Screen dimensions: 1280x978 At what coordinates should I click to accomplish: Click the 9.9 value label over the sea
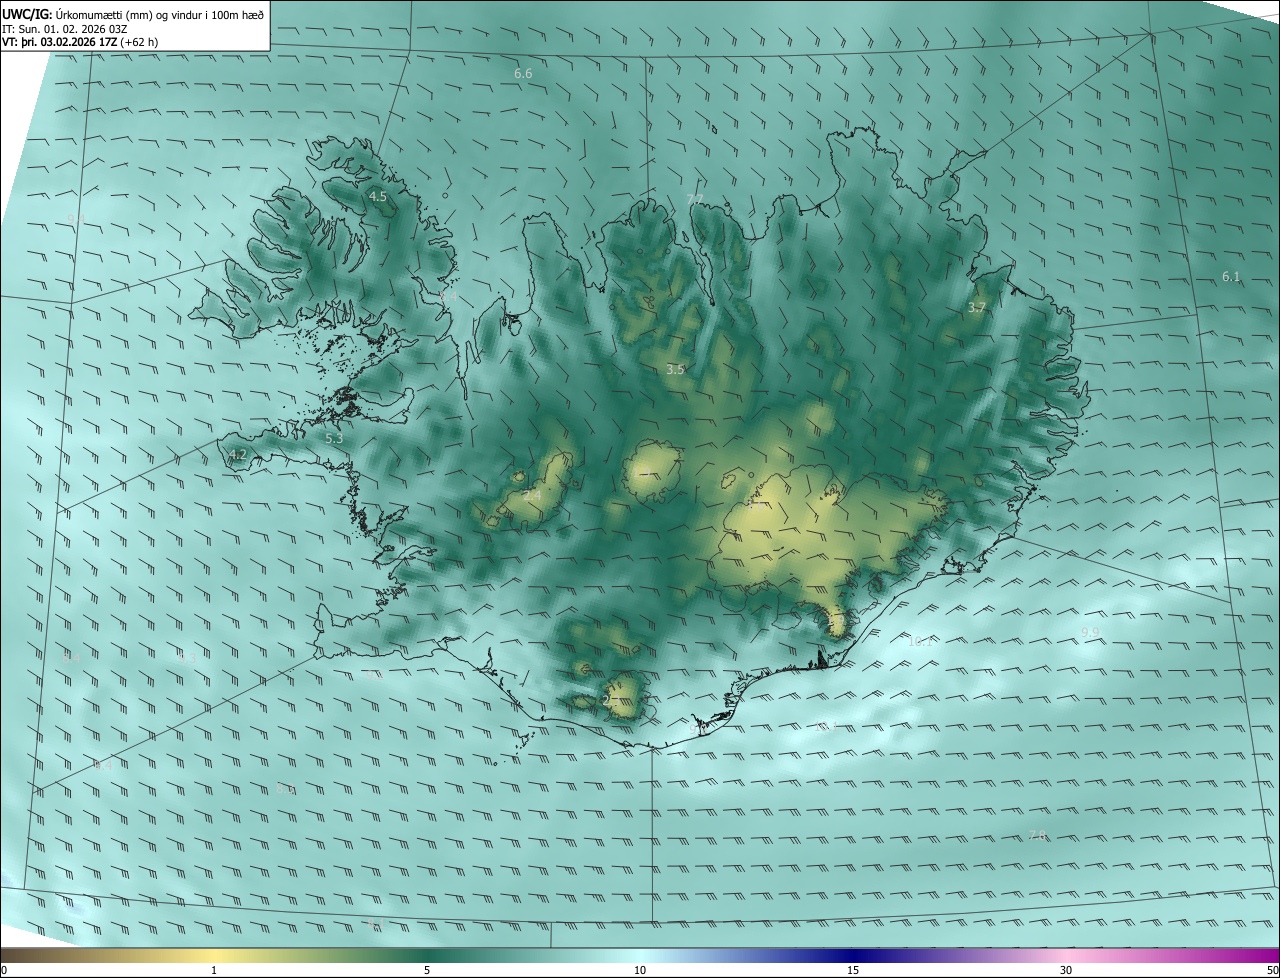click(1090, 633)
